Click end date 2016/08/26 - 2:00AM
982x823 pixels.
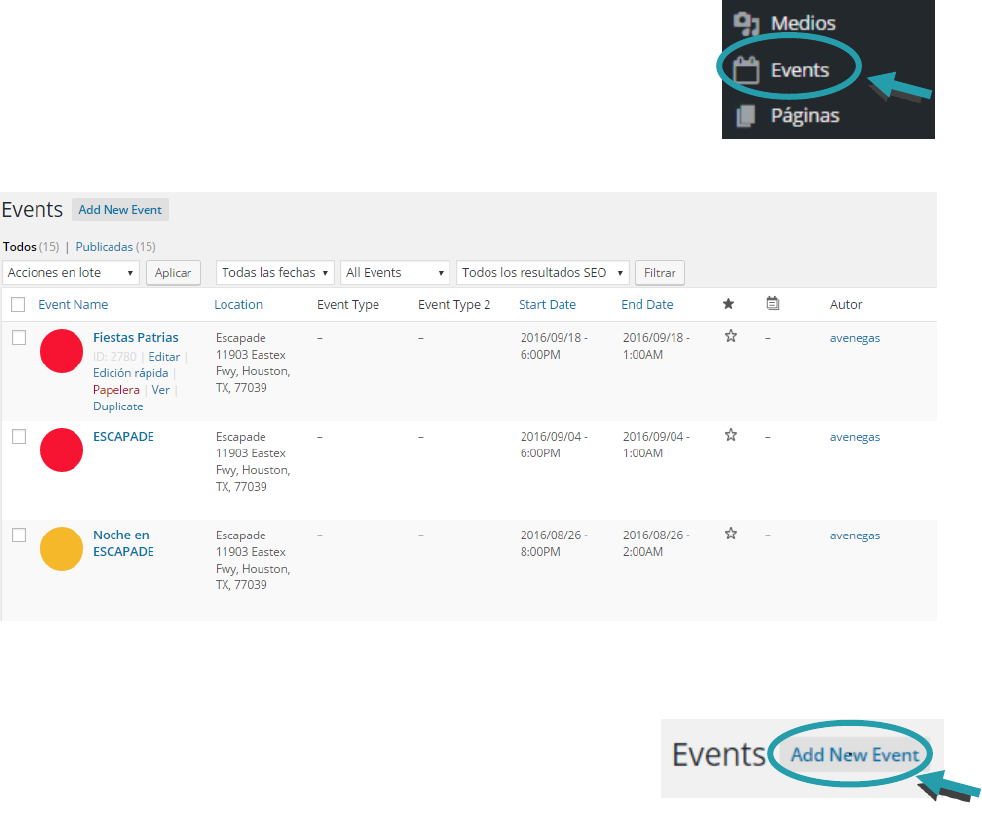tap(656, 543)
